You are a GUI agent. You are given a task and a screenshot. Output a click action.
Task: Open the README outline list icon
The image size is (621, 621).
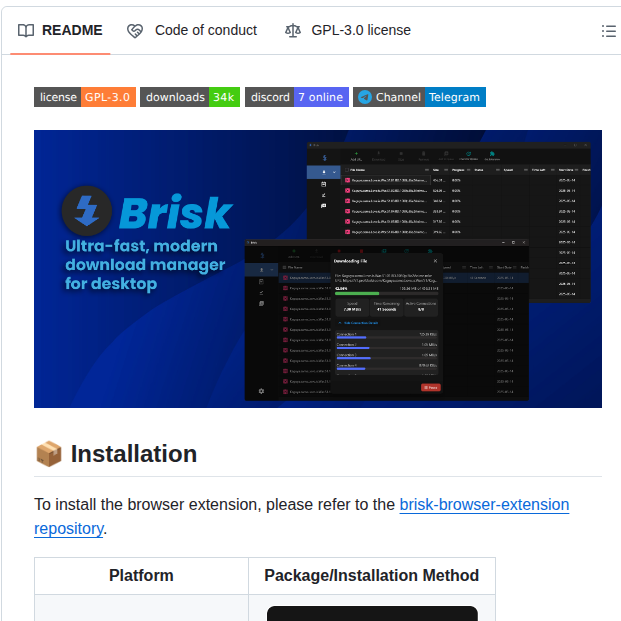point(608,31)
